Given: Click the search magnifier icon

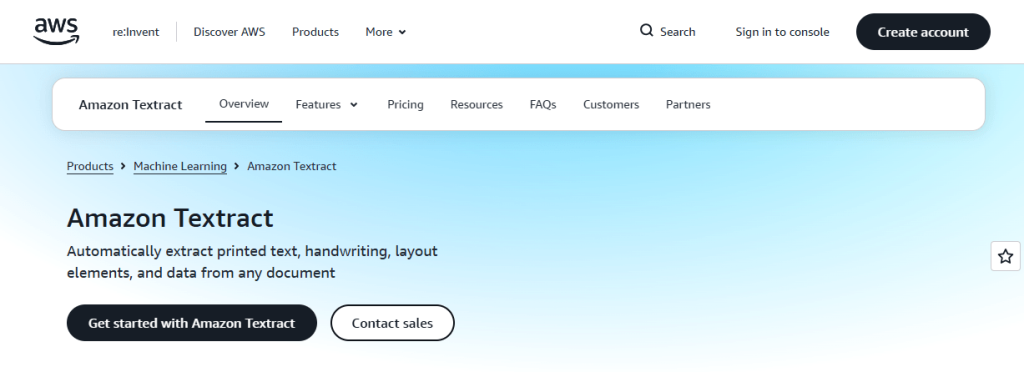Looking at the screenshot, I should (647, 31).
